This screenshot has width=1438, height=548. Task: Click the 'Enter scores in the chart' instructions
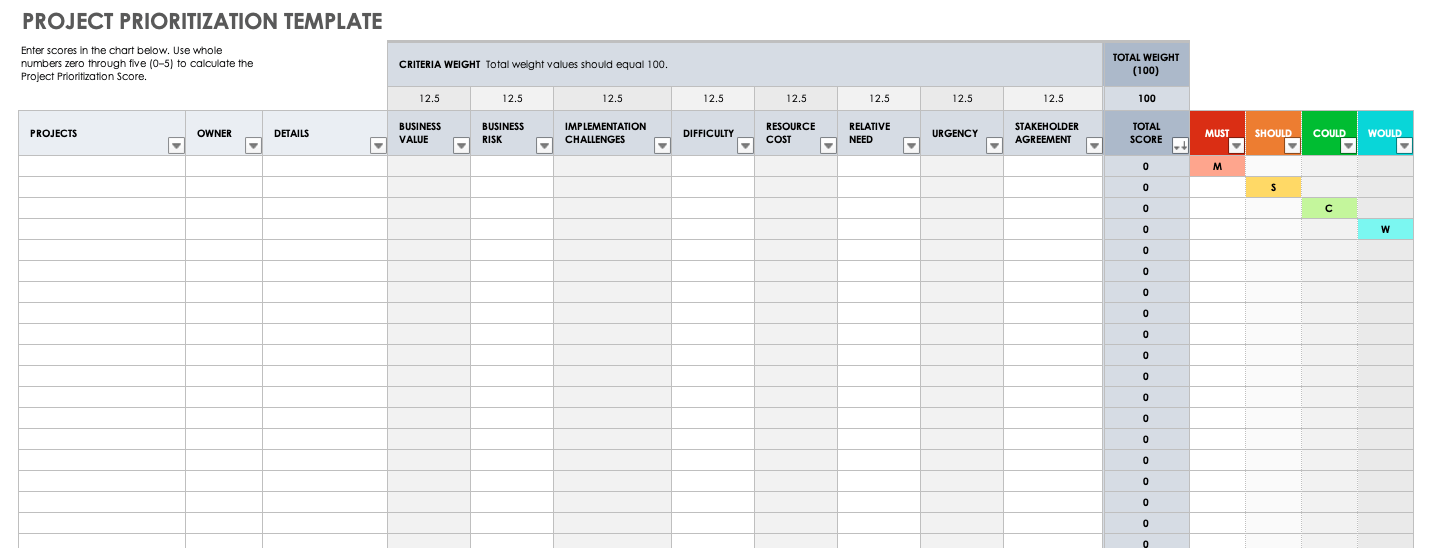coord(137,63)
